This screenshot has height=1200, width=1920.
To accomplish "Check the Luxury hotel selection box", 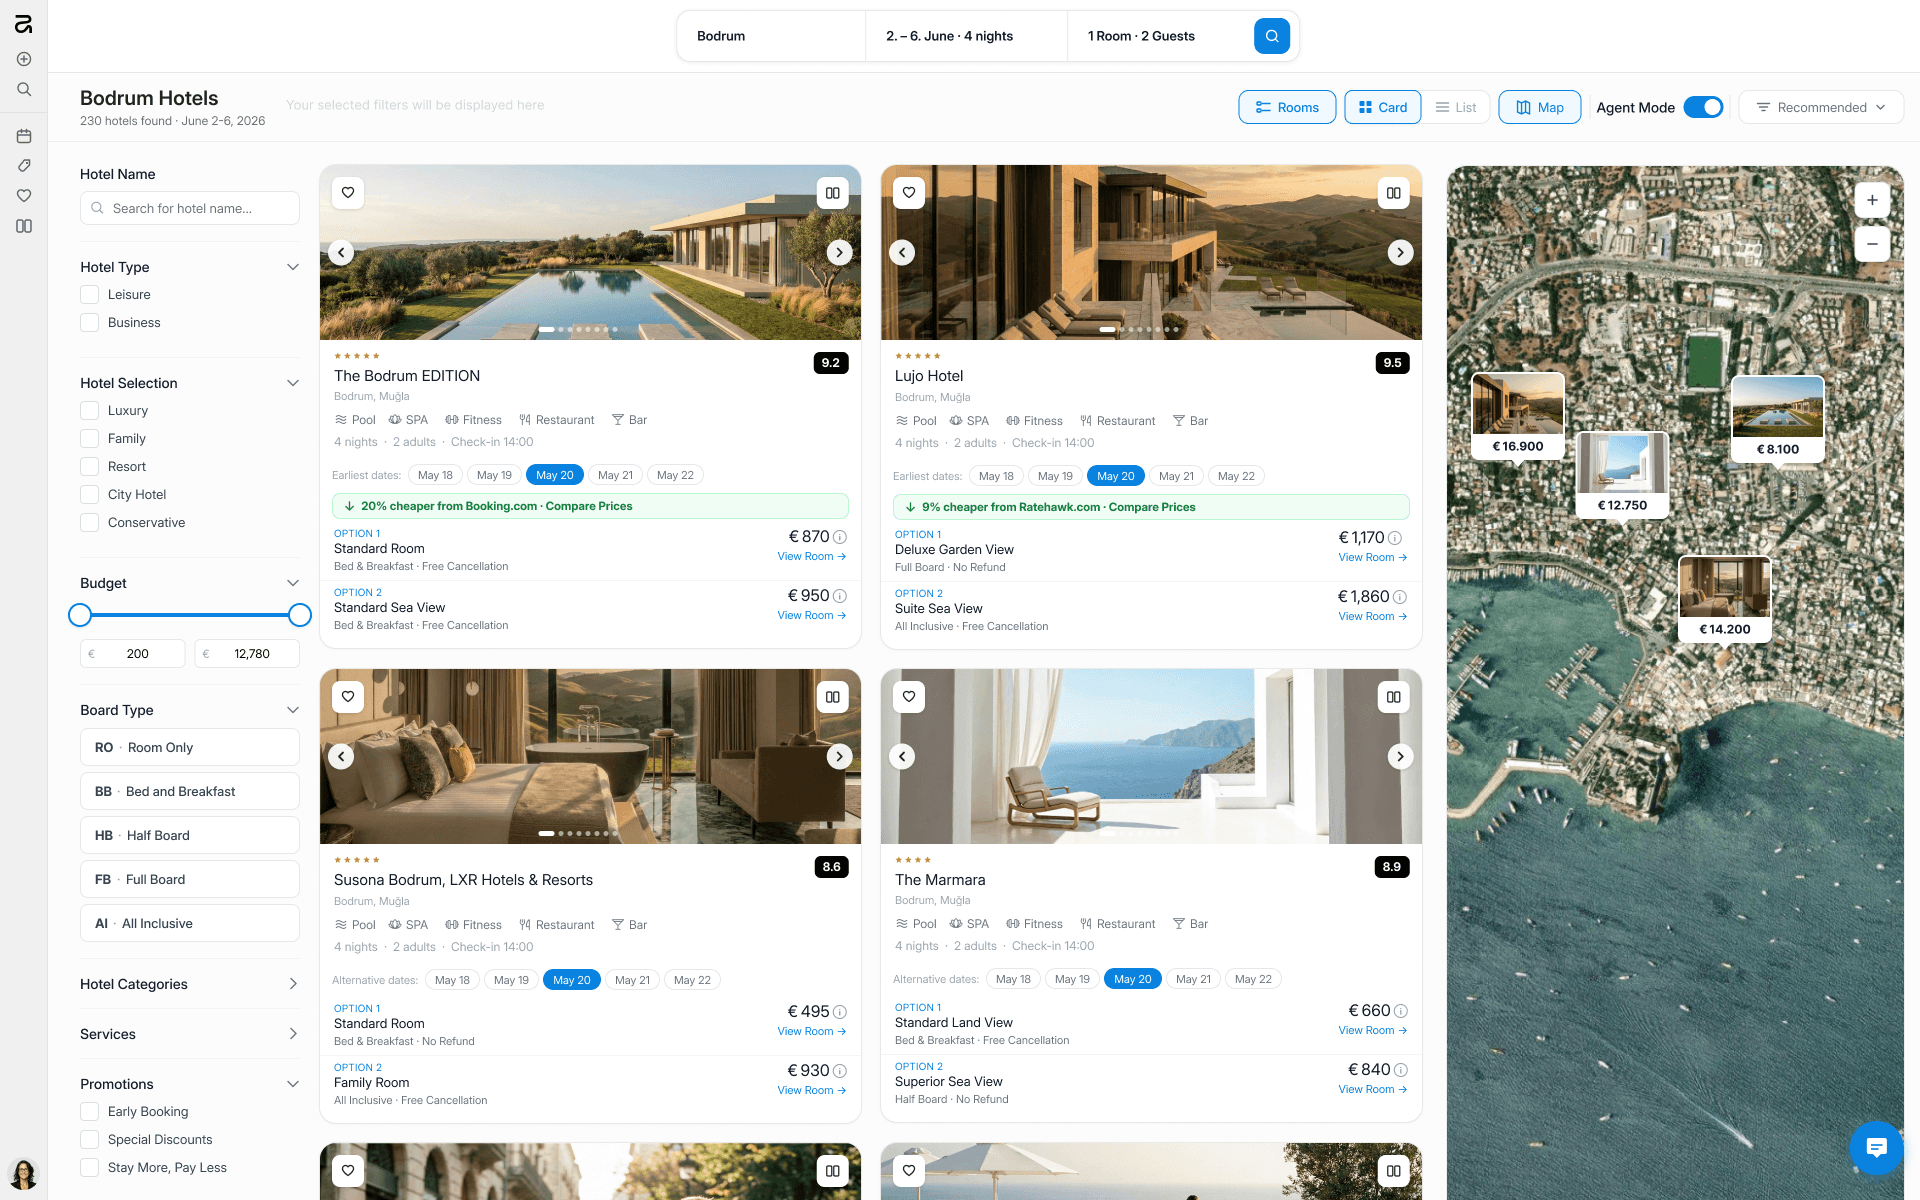I will pos(90,411).
